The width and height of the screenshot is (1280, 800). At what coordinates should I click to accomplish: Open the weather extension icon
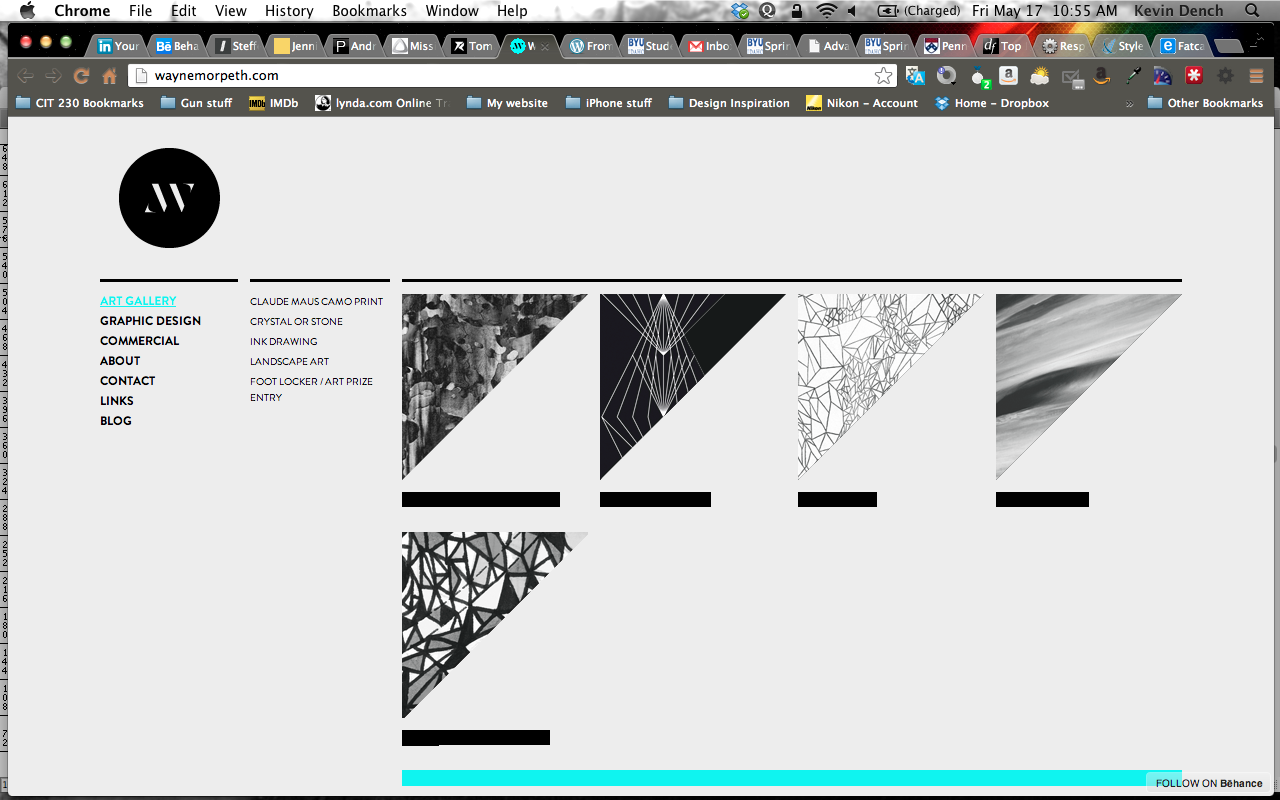(x=1040, y=76)
